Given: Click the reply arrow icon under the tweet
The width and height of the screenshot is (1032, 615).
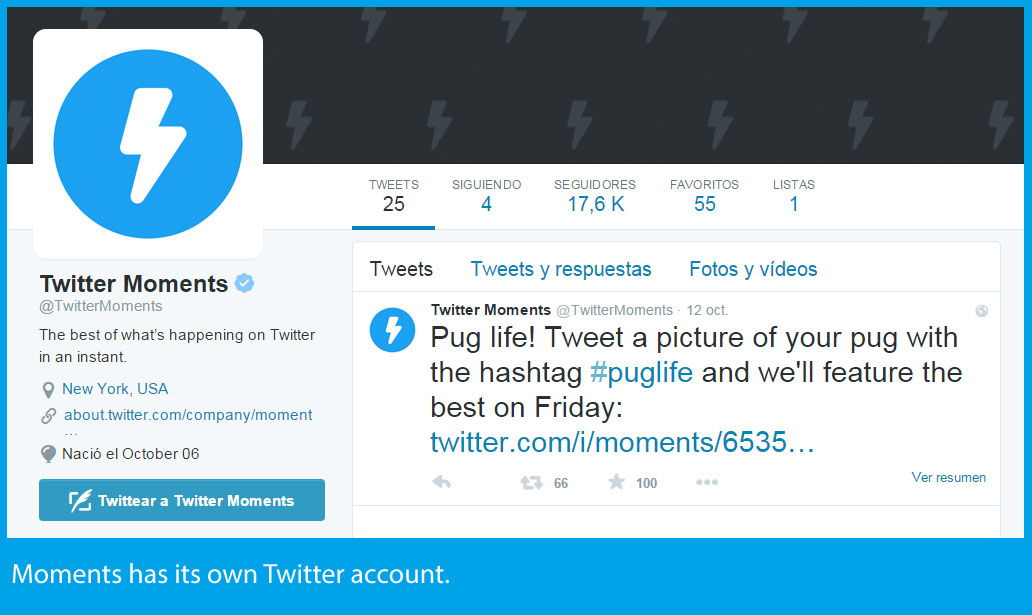Looking at the screenshot, I should (x=442, y=482).
